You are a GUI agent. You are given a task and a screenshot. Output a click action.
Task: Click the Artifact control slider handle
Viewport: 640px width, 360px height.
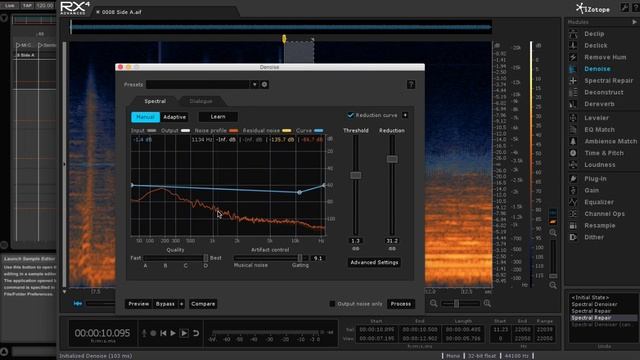[x=300, y=258]
